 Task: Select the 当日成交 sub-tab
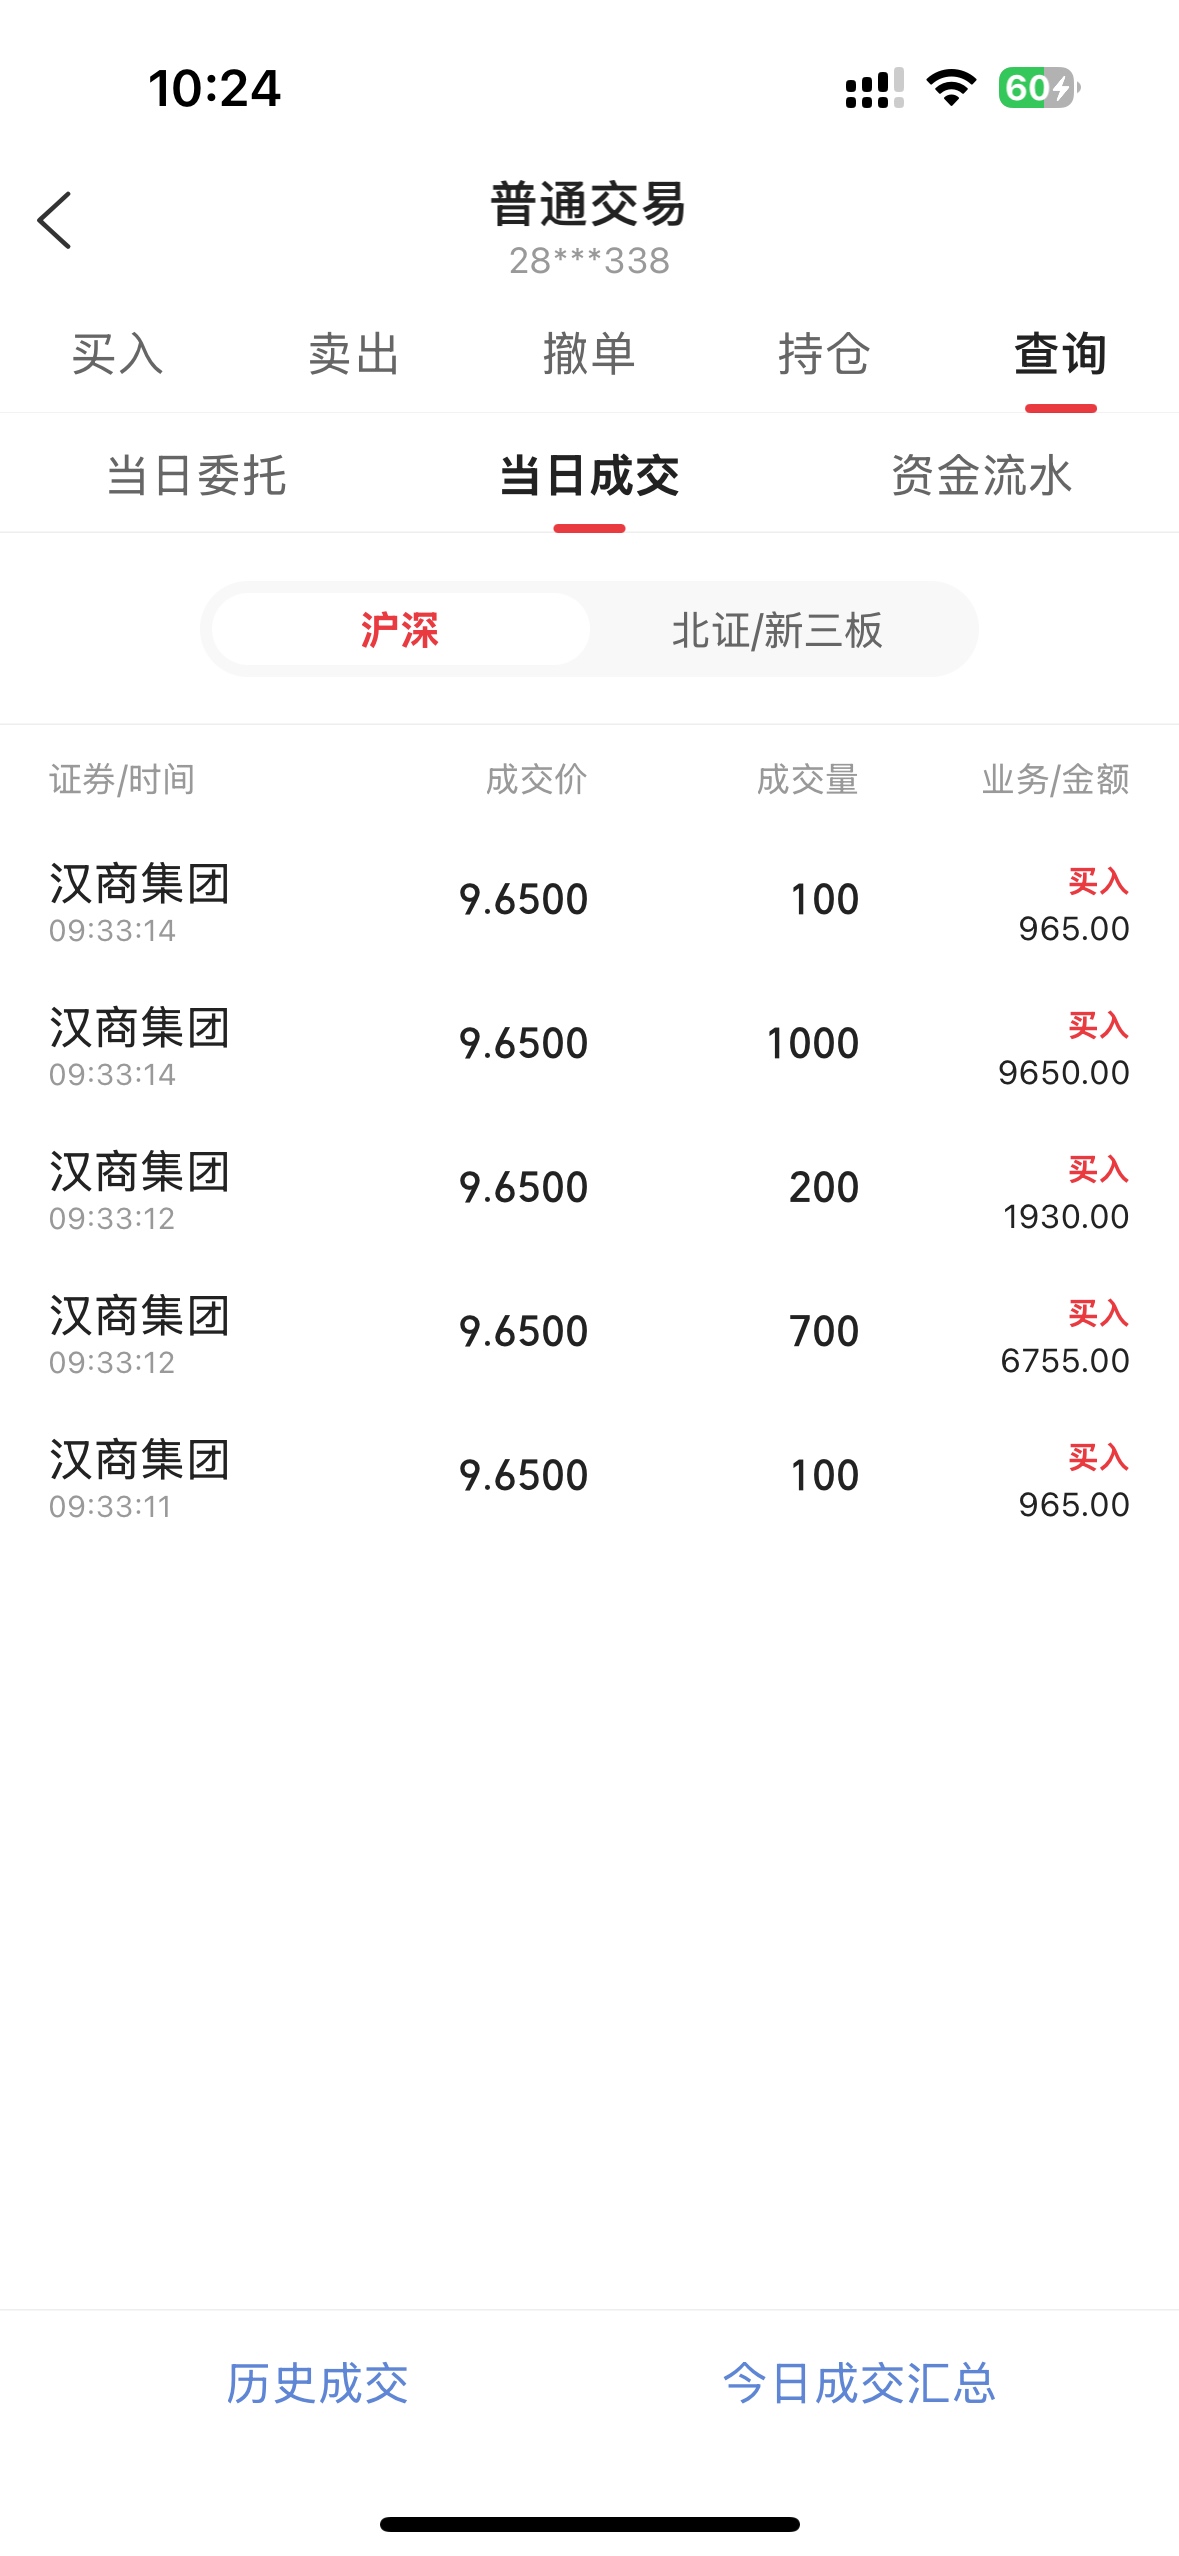[x=589, y=475]
